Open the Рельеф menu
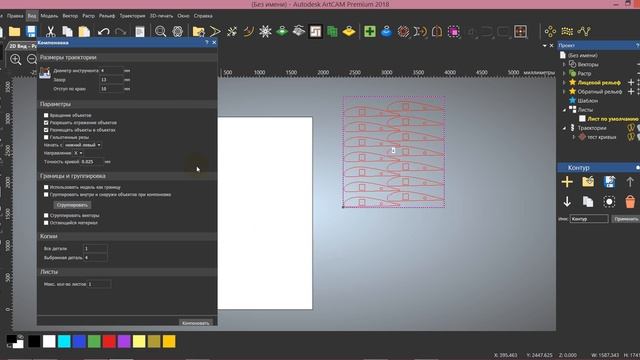The height and width of the screenshot is (360, 640). click(107, 16)
